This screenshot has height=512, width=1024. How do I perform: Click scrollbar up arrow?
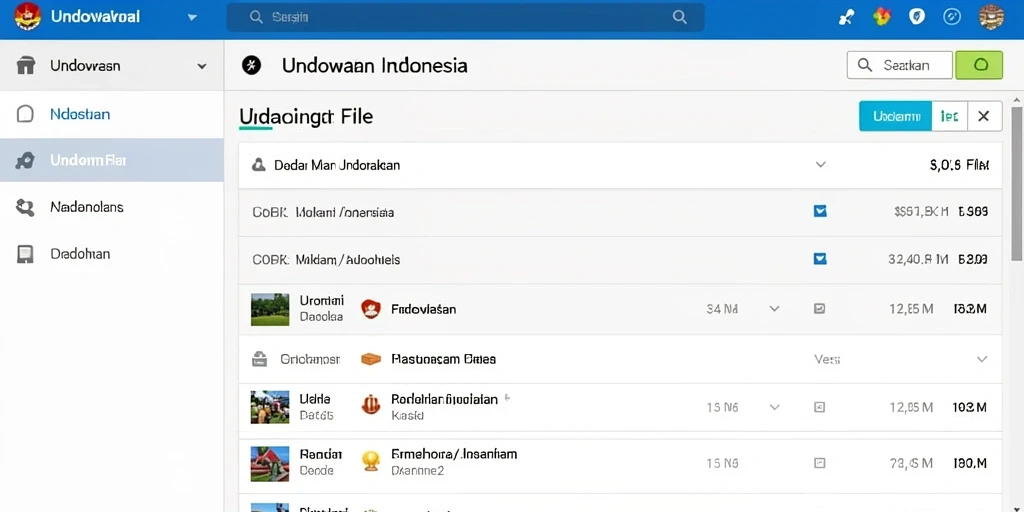(x=1017, y=100)
